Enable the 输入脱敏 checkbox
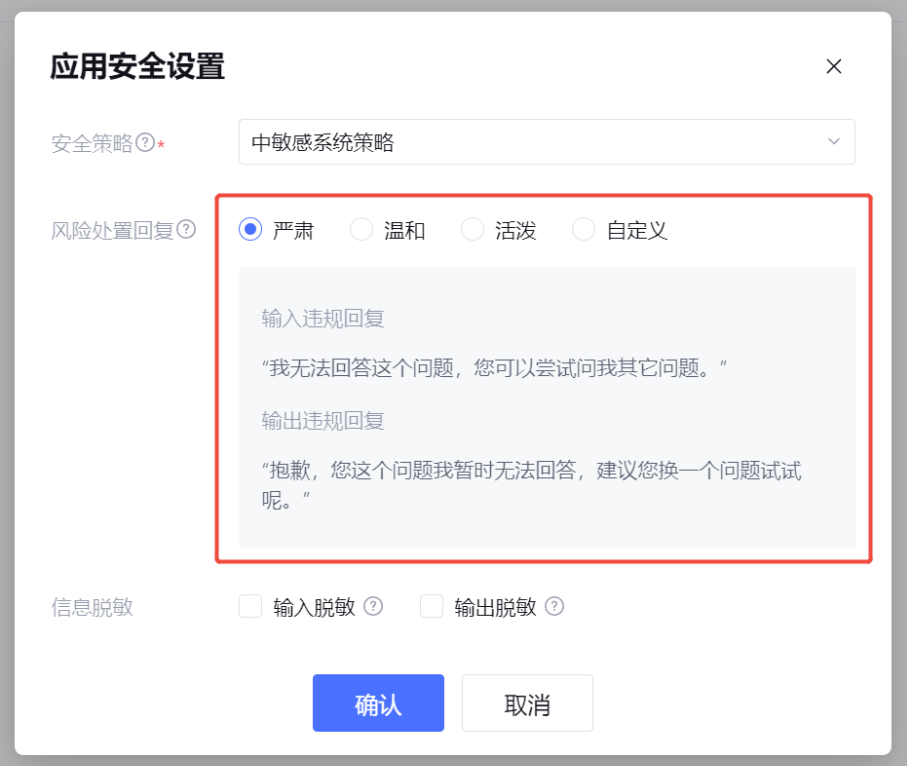Viewport: 907px width, 766px height. [x=250, y=606]
